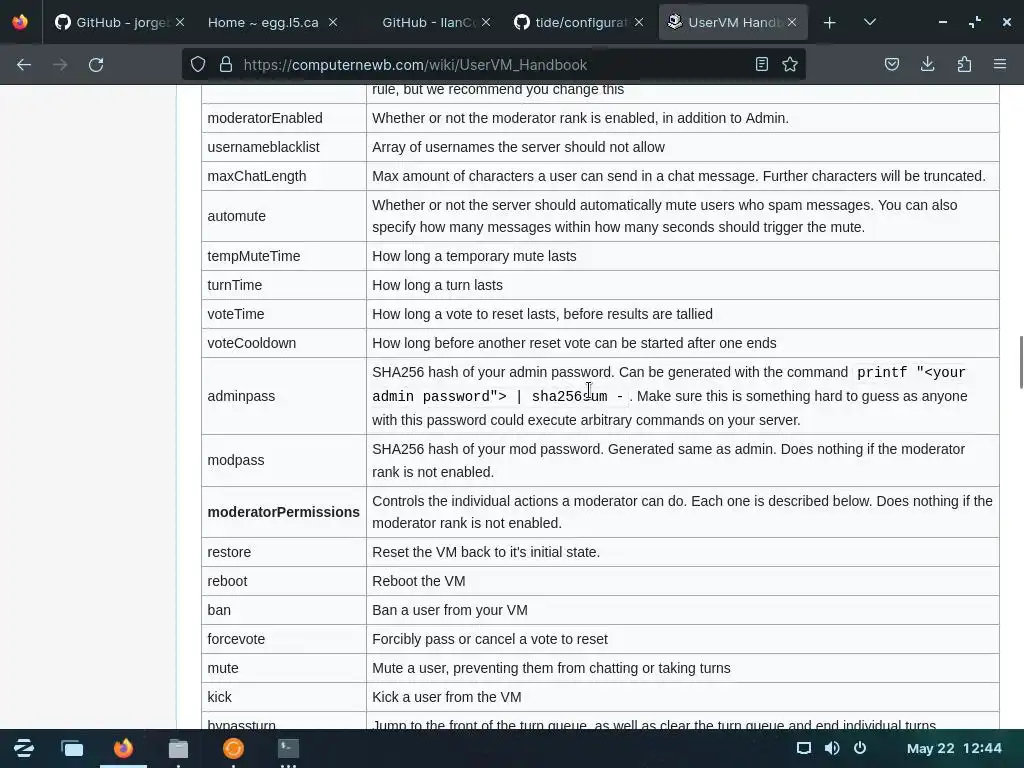Click the forcevote table cell
Screen dimensions: 1024x768
tap(284, 639)
